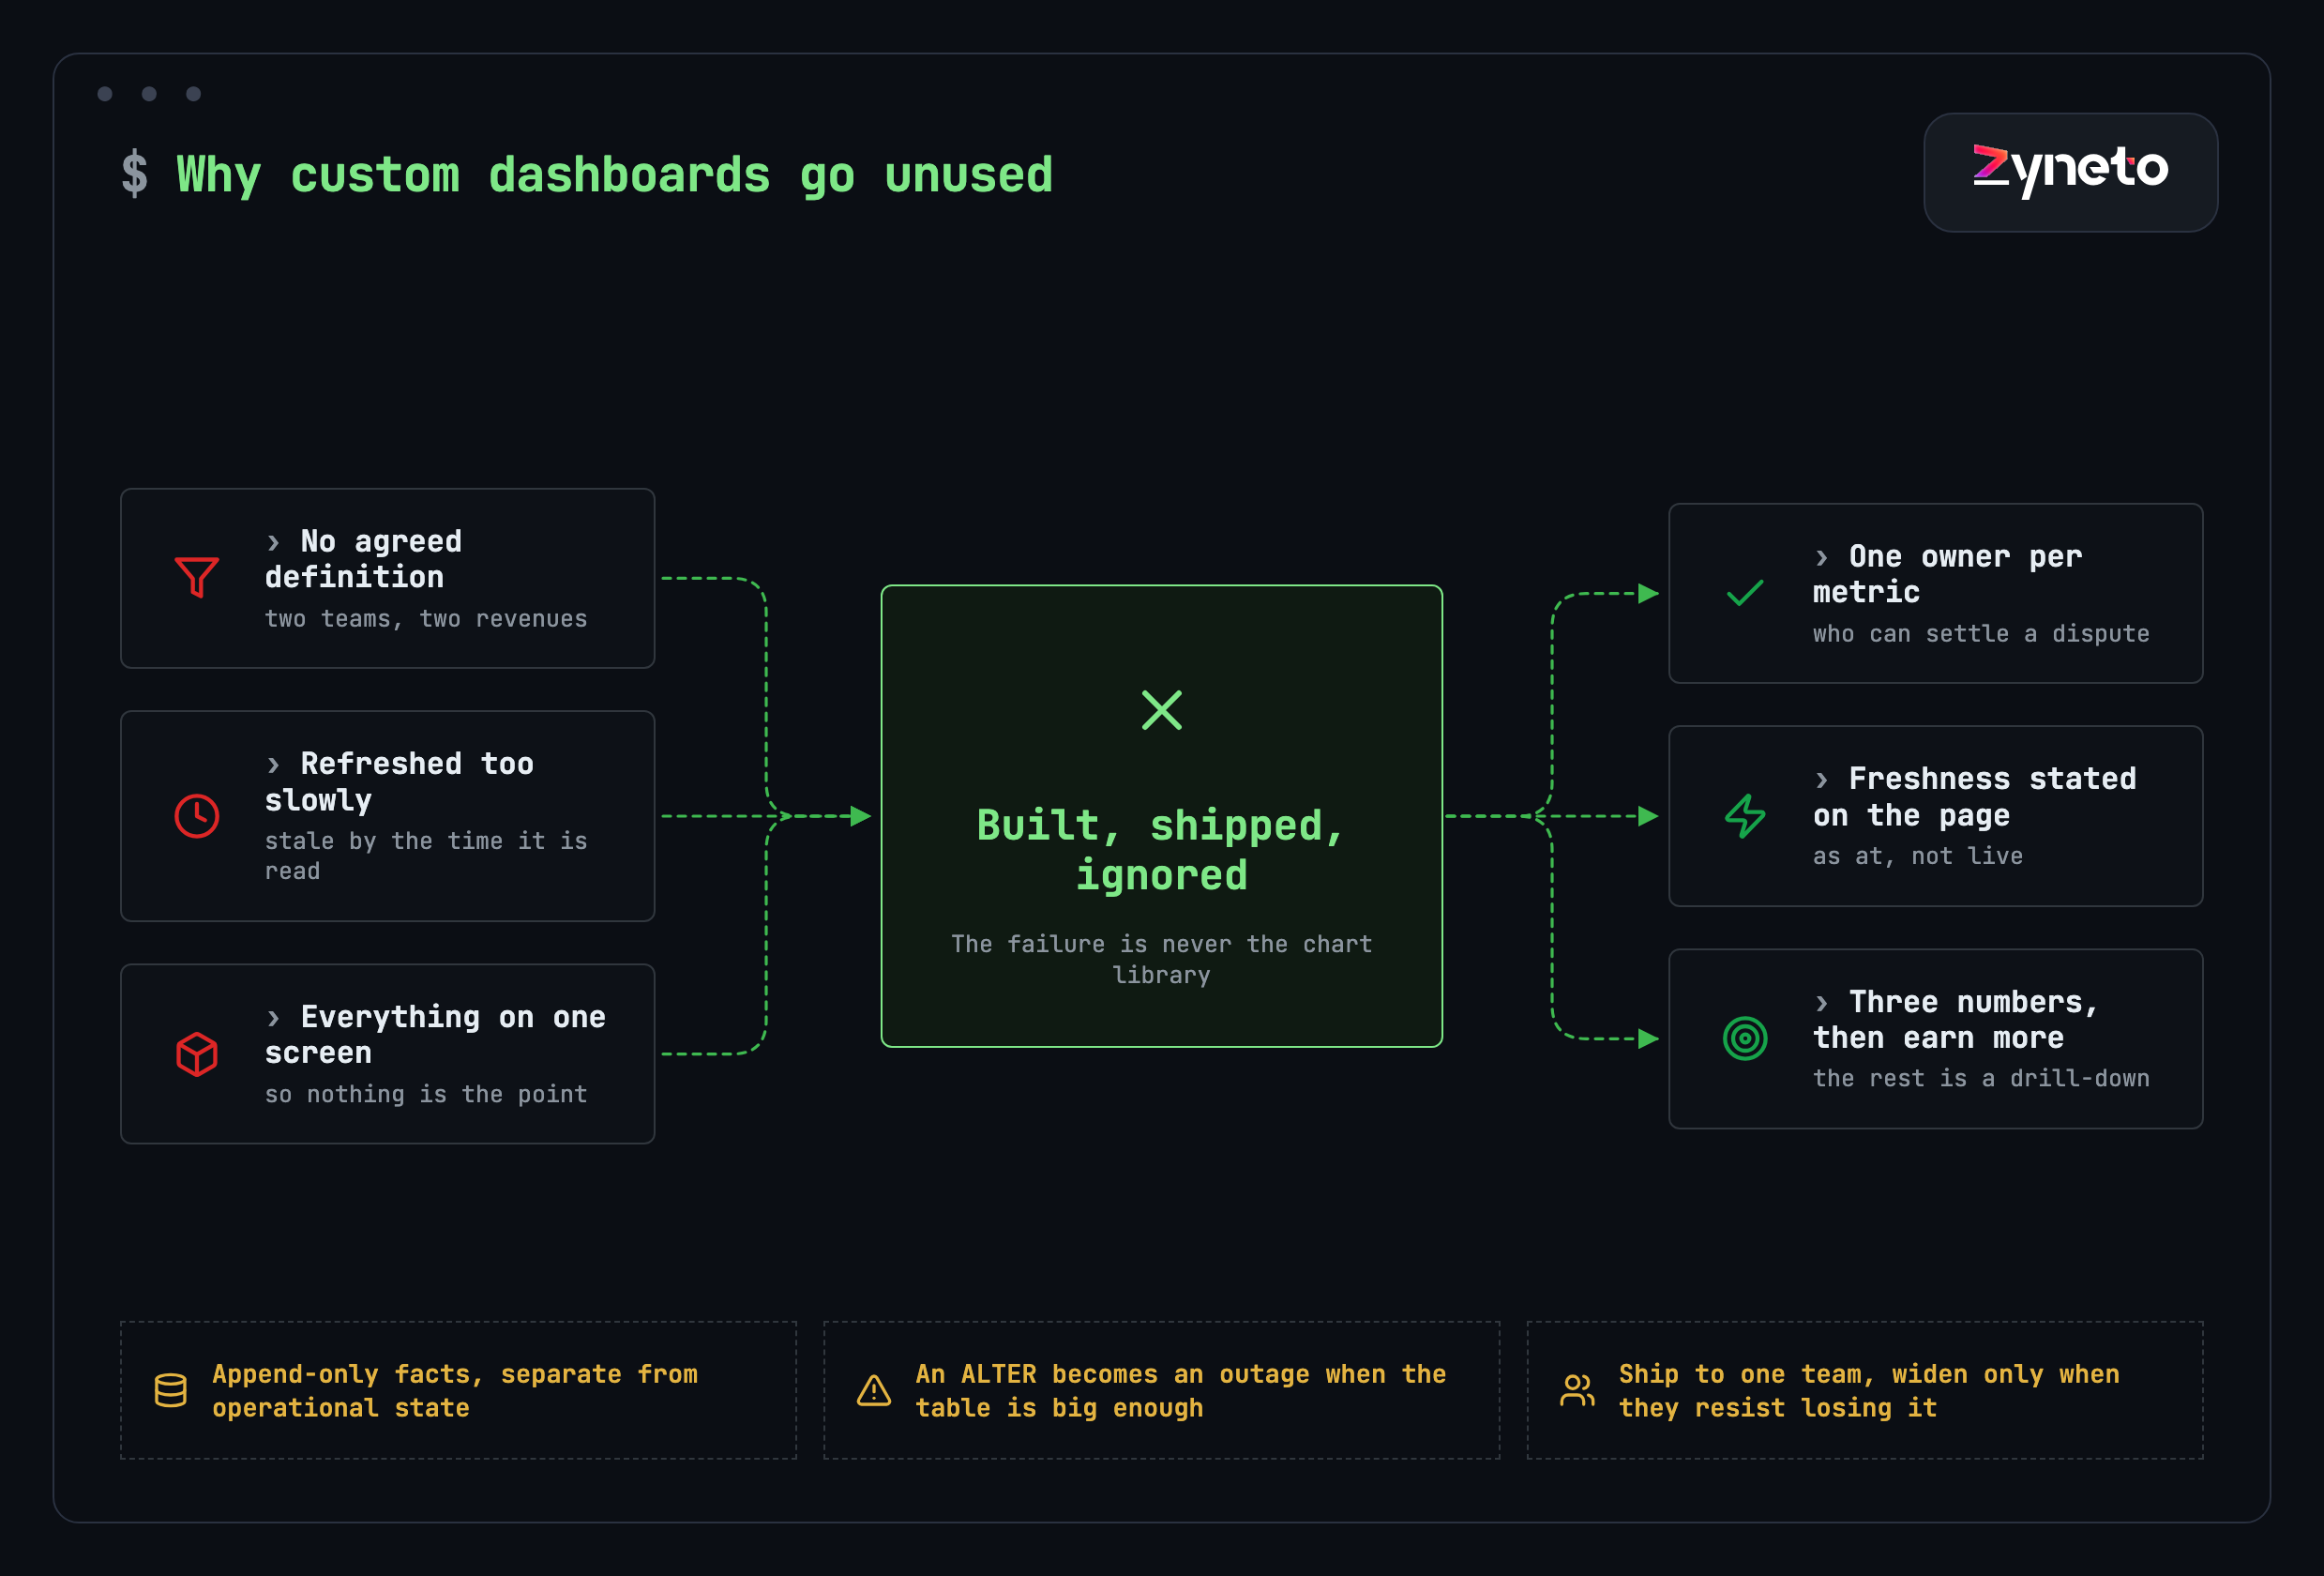Click the chevron before Three numbers, then earn more
The height and width of the screenshot is (1576, 2324).
pos(1821,1003)
